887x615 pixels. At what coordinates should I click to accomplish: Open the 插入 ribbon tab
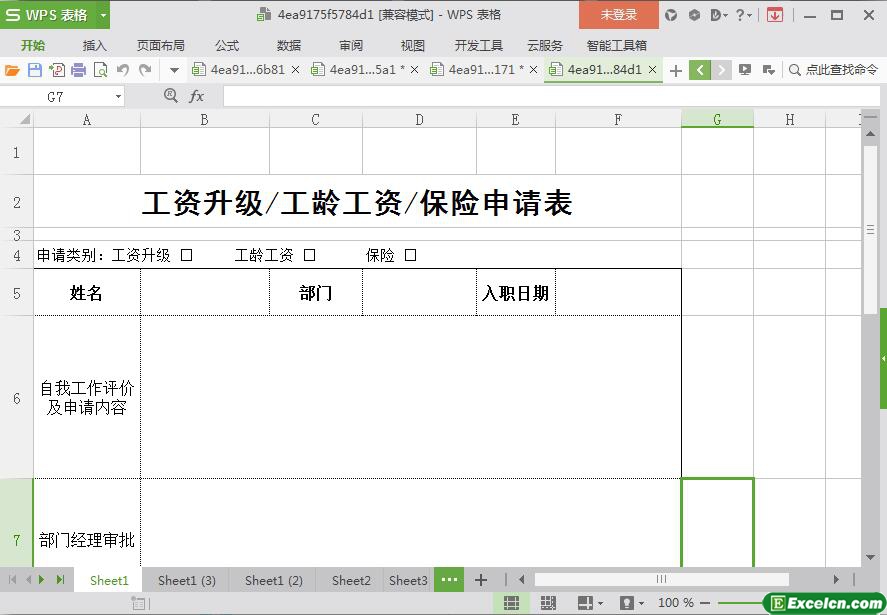[x=95, y=45]
